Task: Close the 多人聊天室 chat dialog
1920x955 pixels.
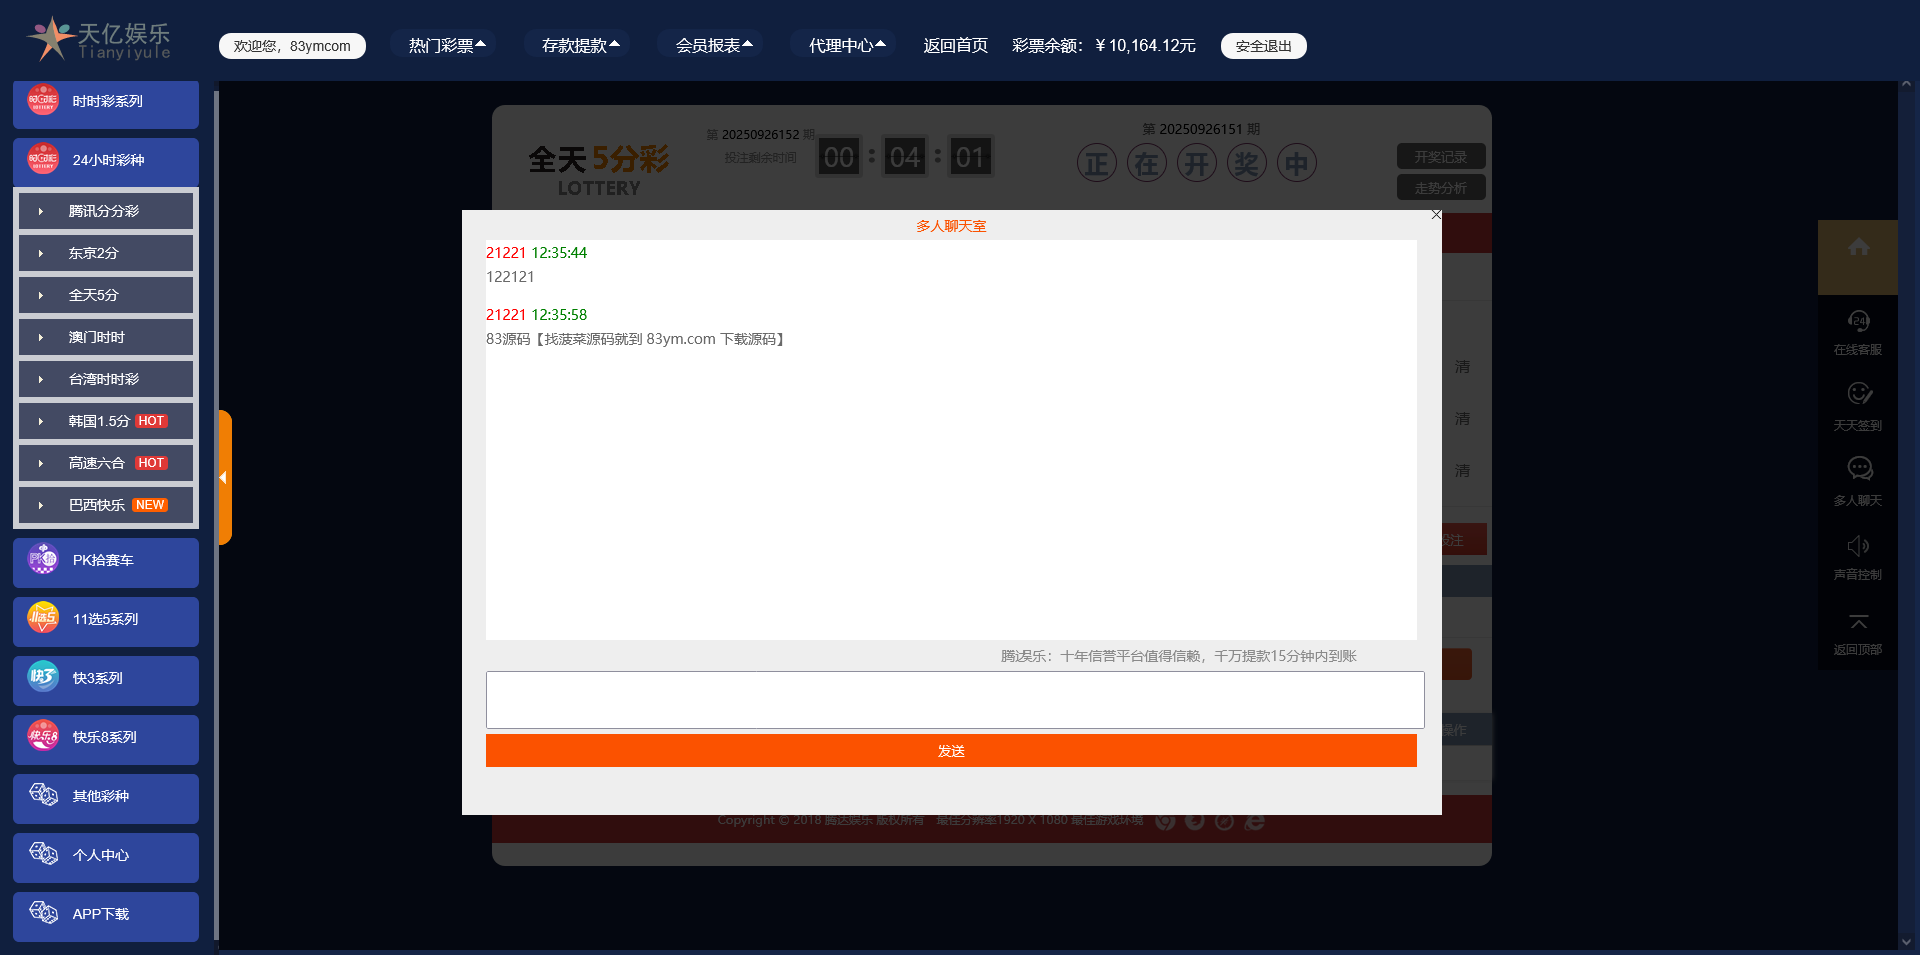Action: coord(1436,215)
